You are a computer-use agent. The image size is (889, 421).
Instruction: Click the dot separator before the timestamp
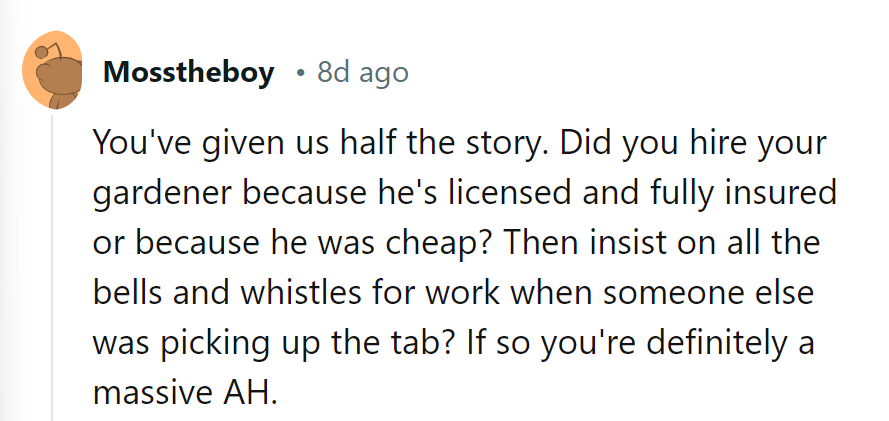pos(300,74)
